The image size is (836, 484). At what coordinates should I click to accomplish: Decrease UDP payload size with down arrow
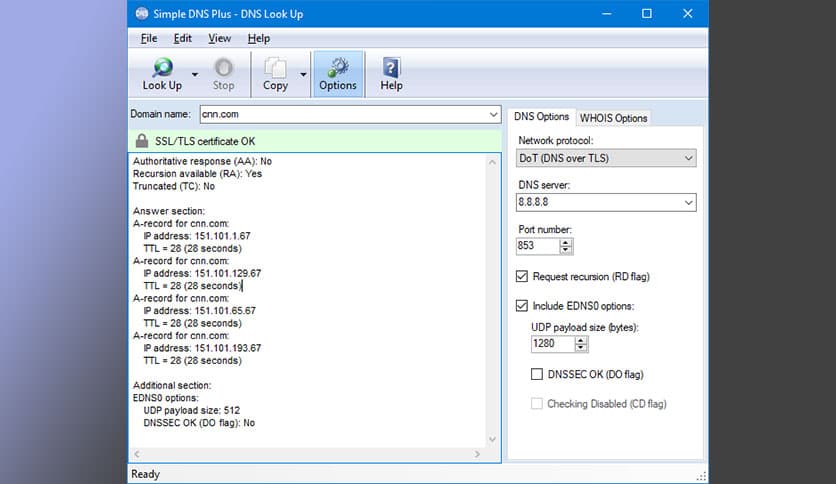point(581,348)
